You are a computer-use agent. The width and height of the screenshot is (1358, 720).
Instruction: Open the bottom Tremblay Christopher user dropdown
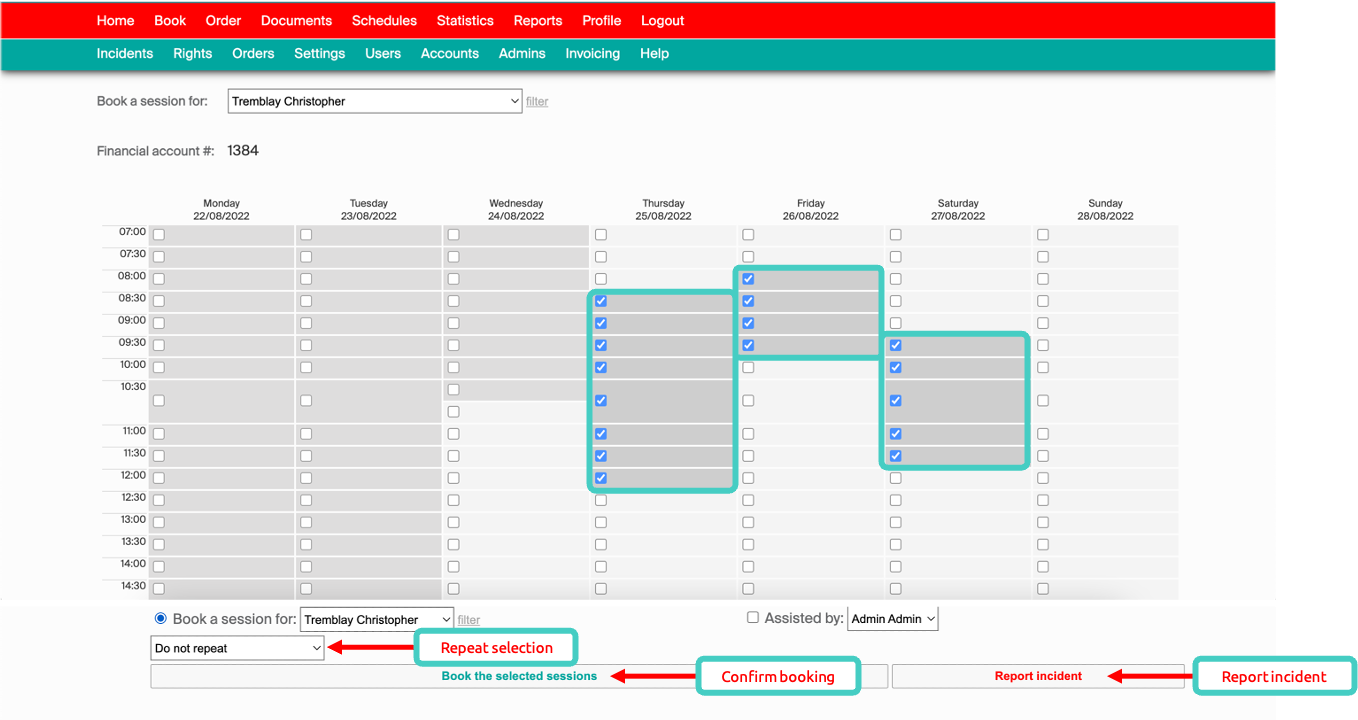(377, 620)
